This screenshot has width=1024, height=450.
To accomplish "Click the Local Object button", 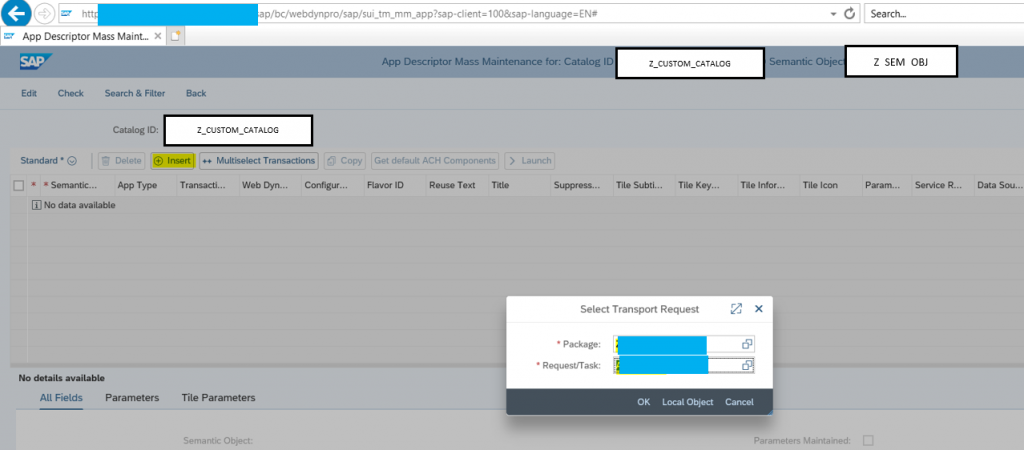I will click(x=688, y=402).
